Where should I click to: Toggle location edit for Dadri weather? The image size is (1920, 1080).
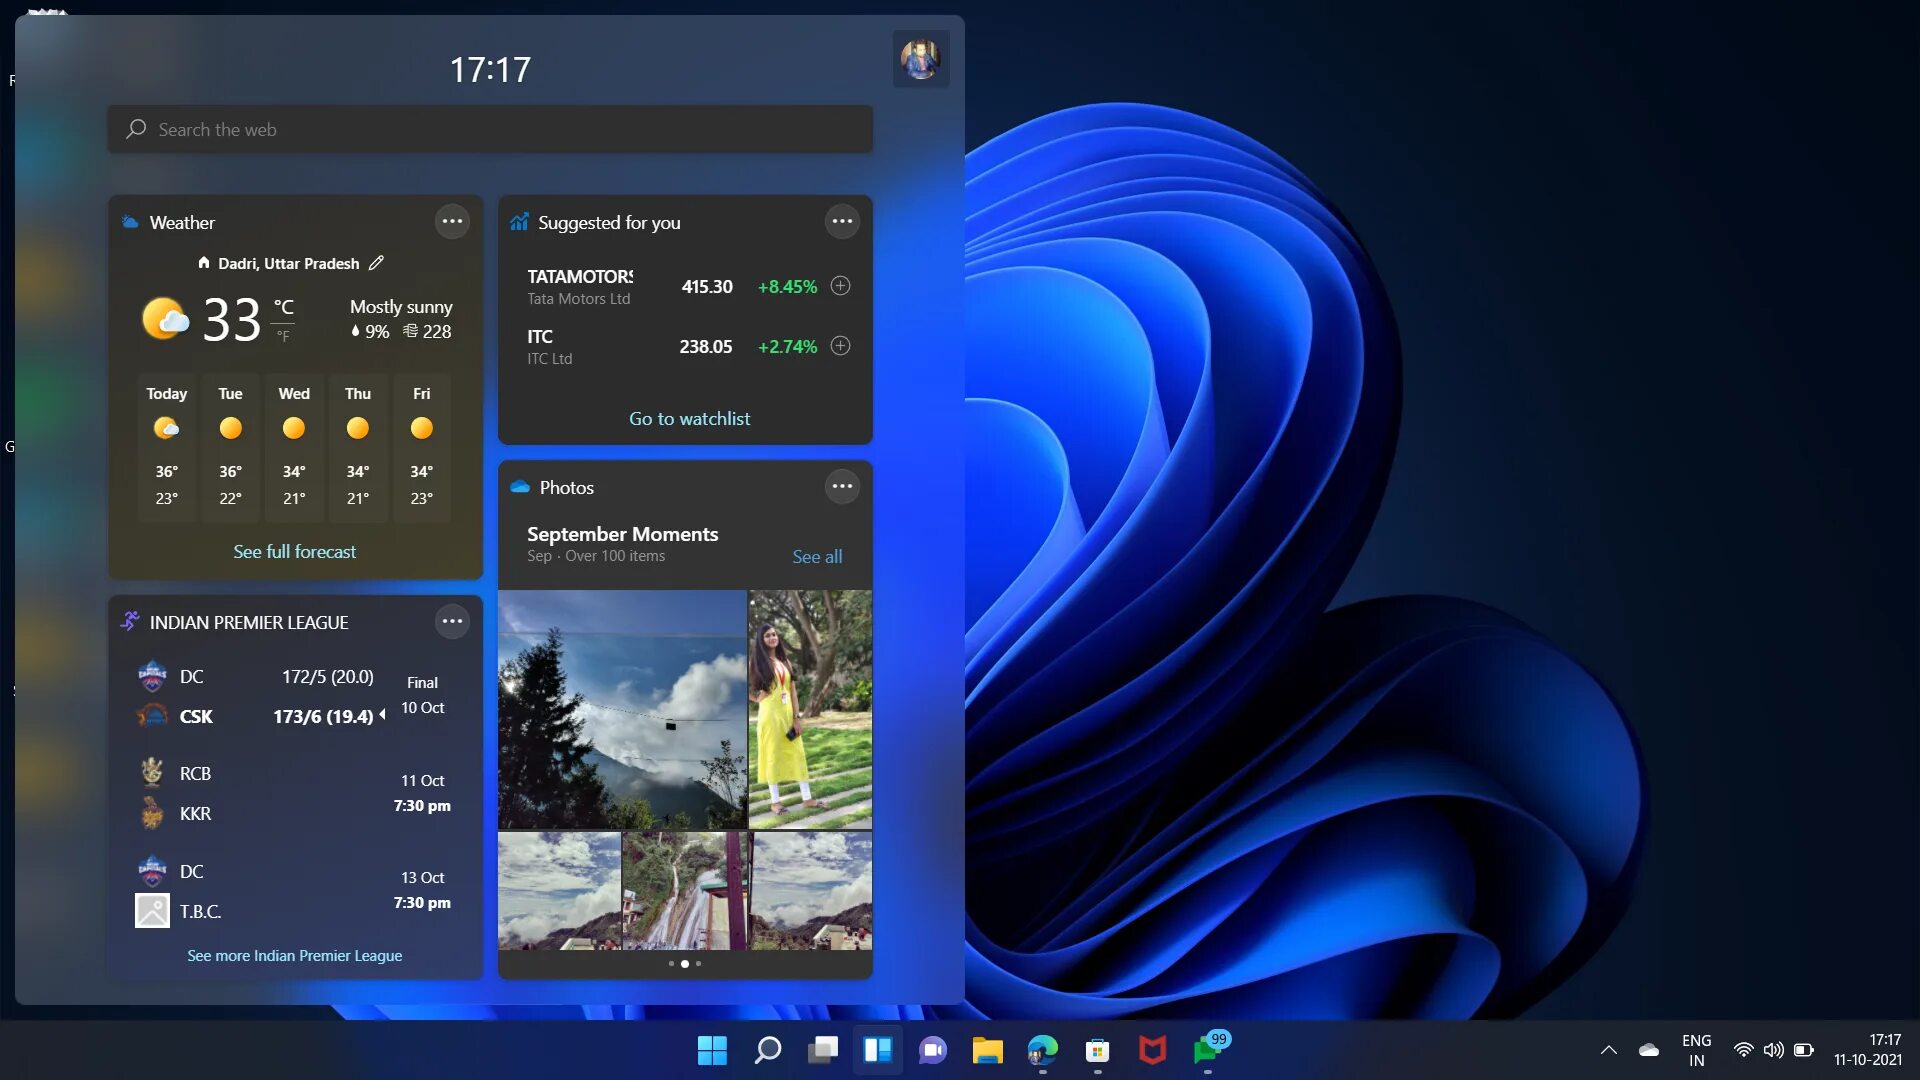pyautogui.click(x=378, y=262)
